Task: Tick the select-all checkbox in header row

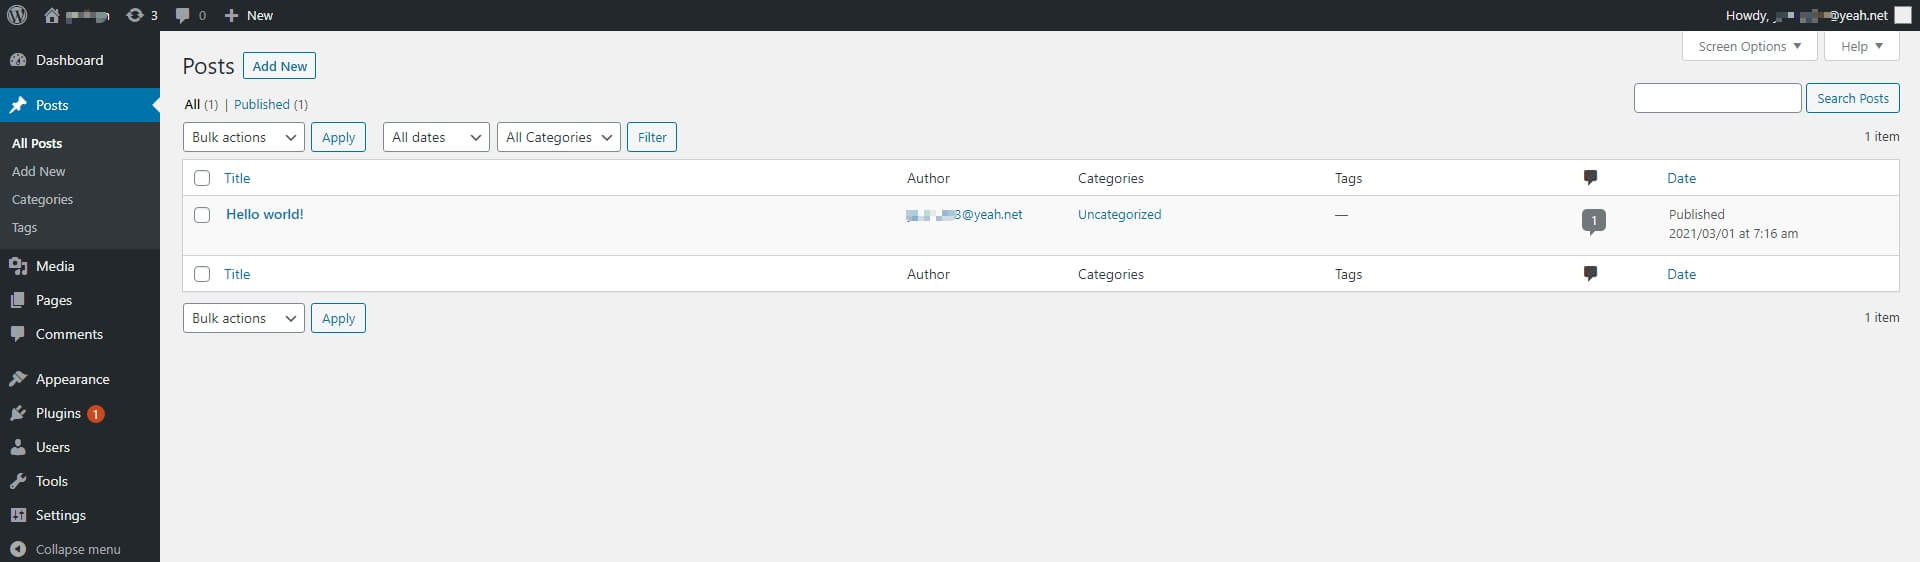Action: pyautogui.click(x=202, y=178)
